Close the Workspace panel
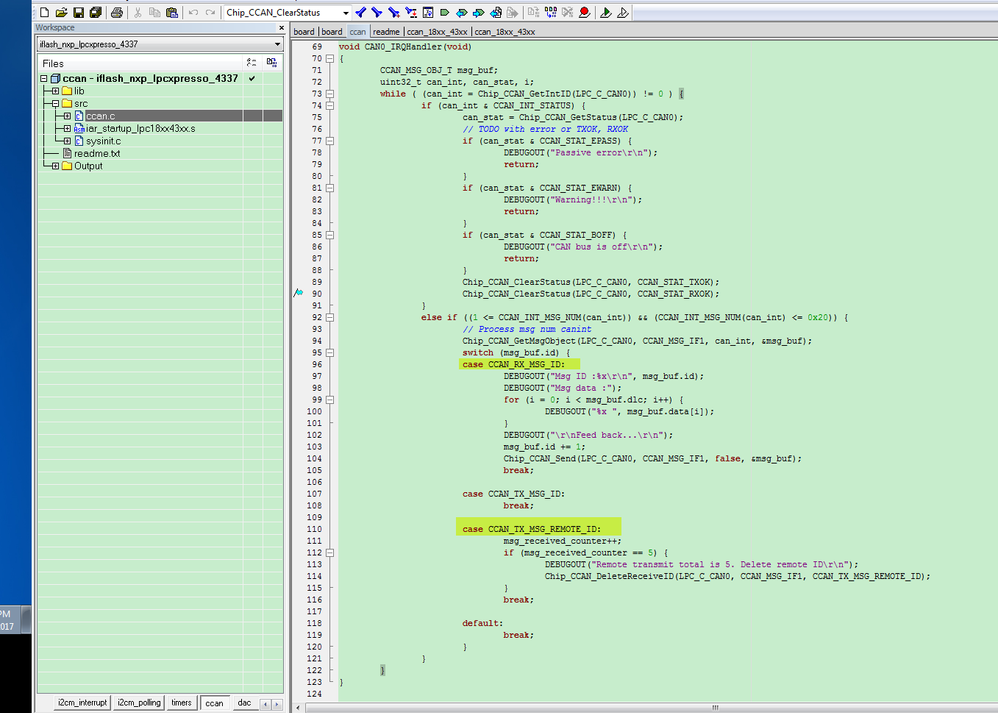This screenshot has height=713, width=998. coord(280,27)
